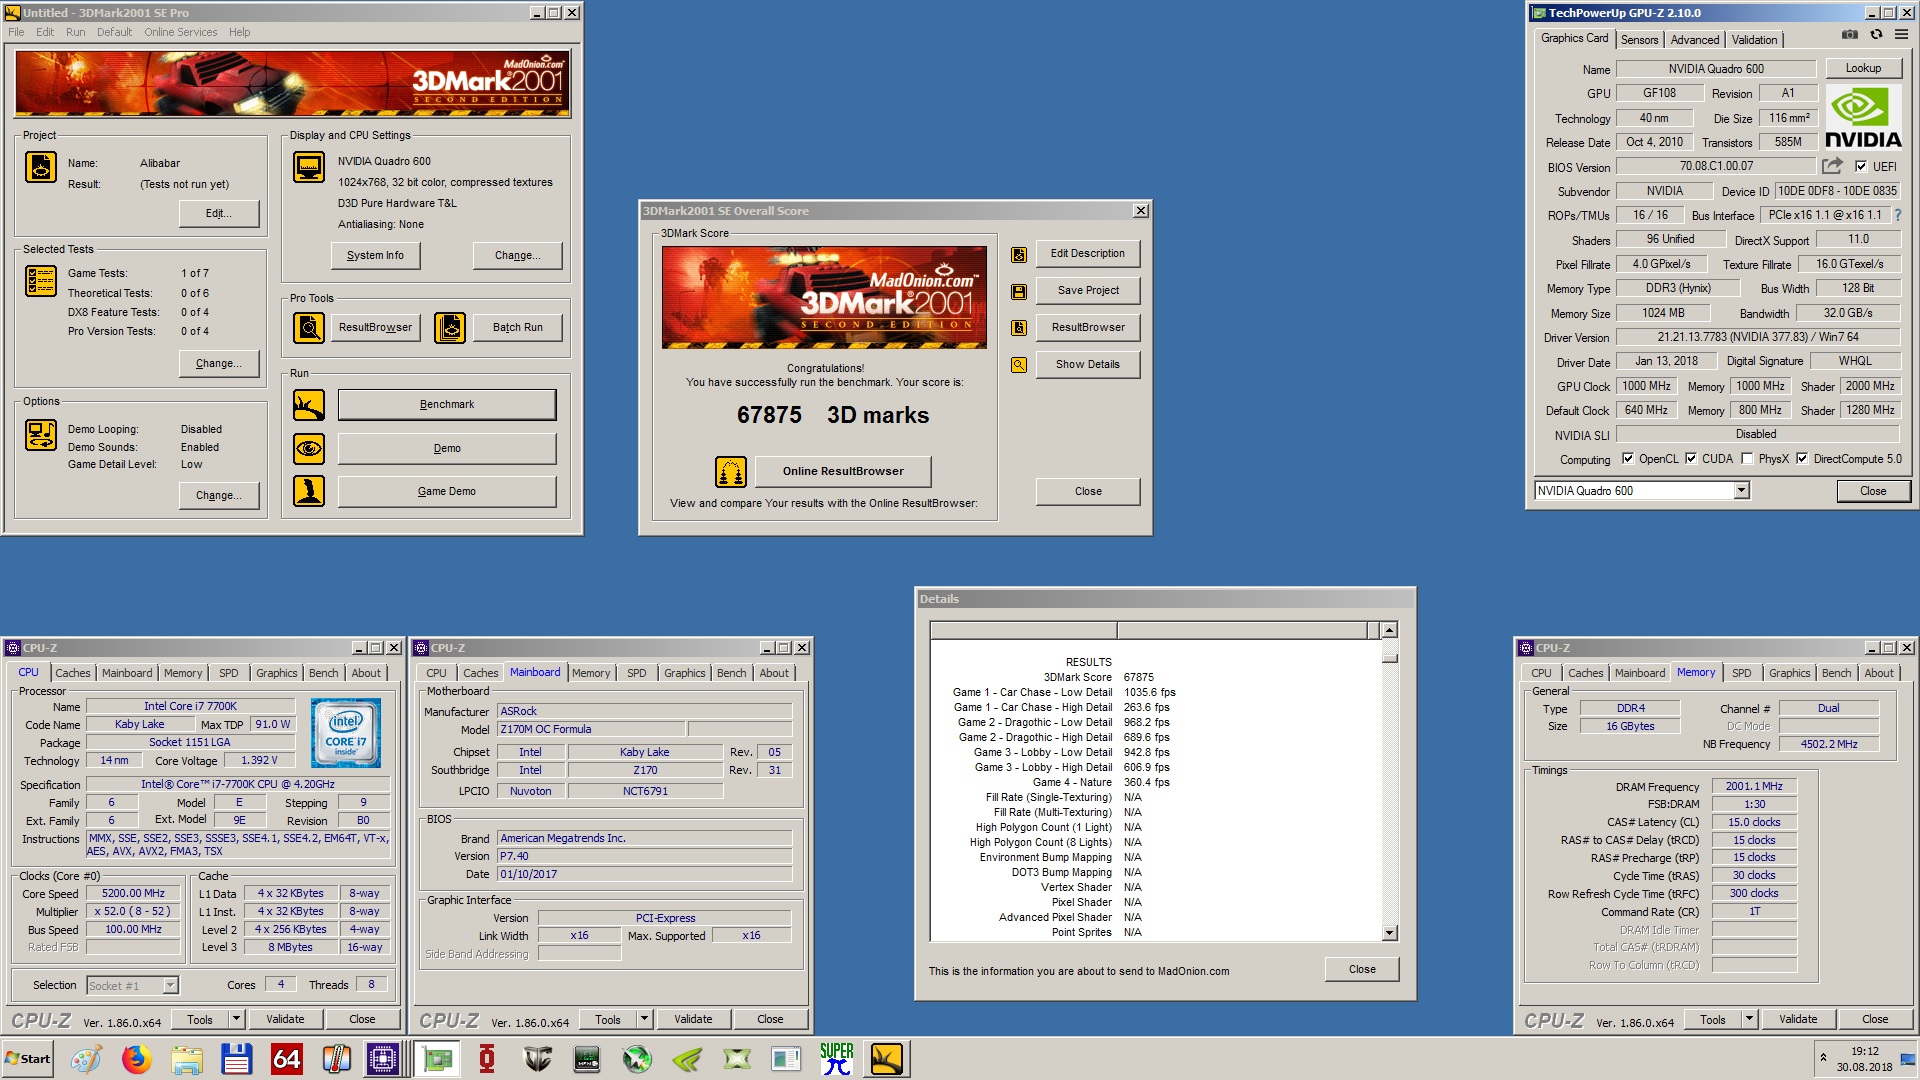Open Firefox from the taskbar
This screenshot has height=1080, width=1920.
tap(137, 1059)
